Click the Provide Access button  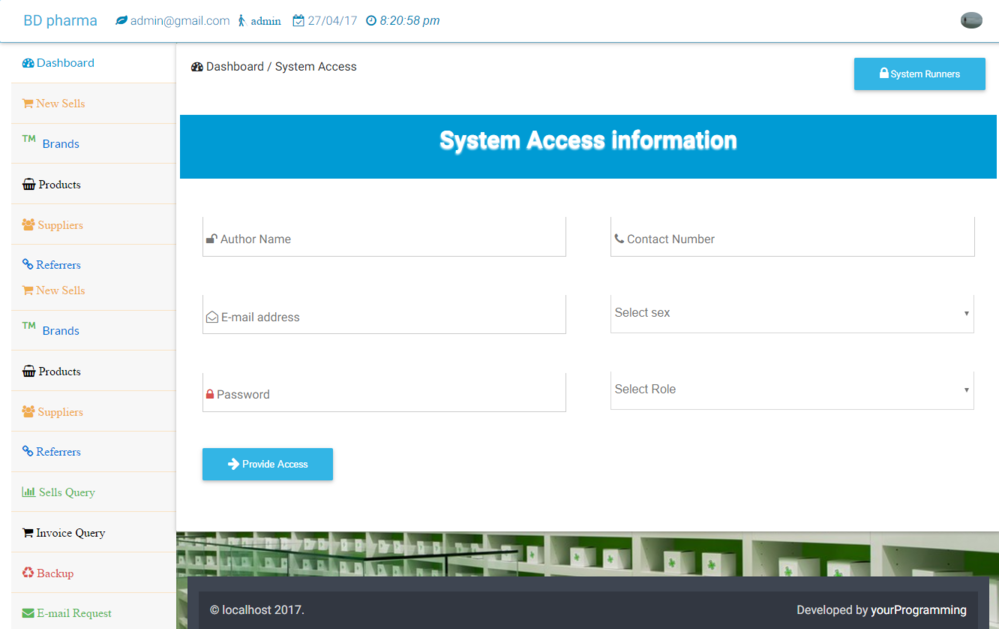[x=267, y=464]
